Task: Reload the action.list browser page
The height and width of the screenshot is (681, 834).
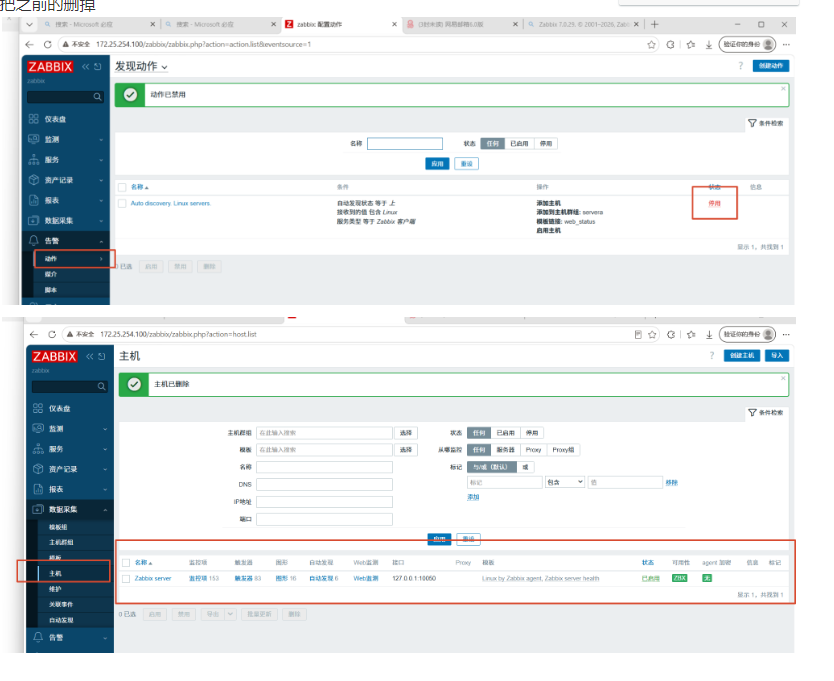Action: tap(47, 45)
